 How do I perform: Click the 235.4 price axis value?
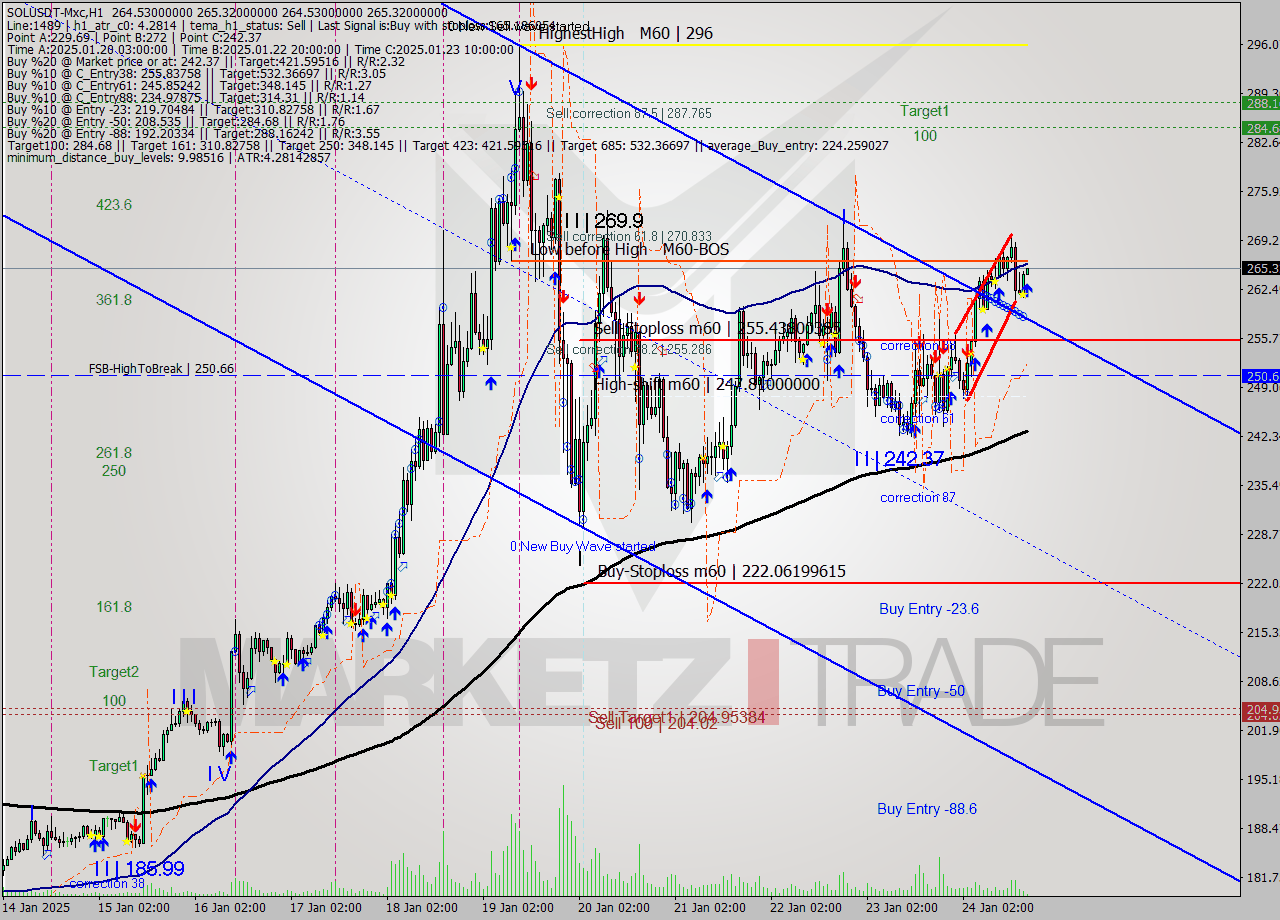(1261, 485)
